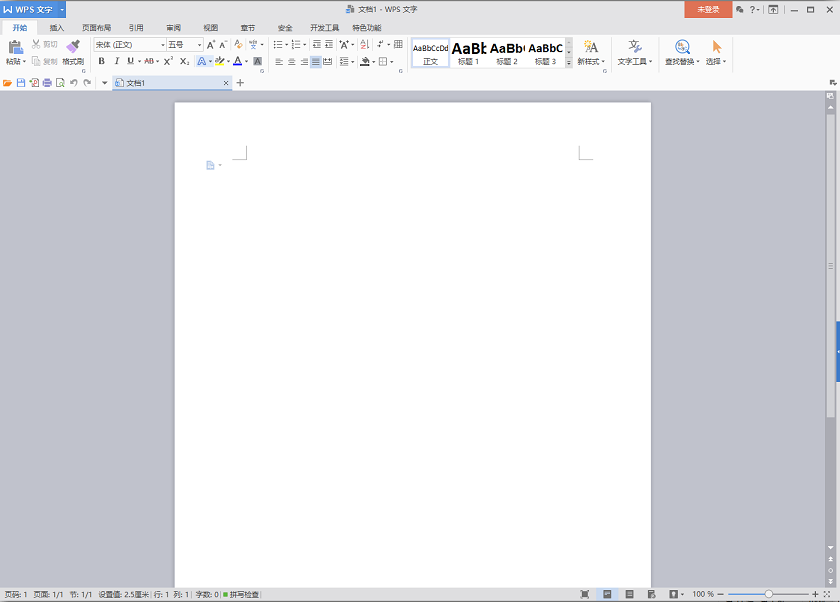
Task: Click the print icon in quick access toolbar
Action: click(x=47, y=83)
